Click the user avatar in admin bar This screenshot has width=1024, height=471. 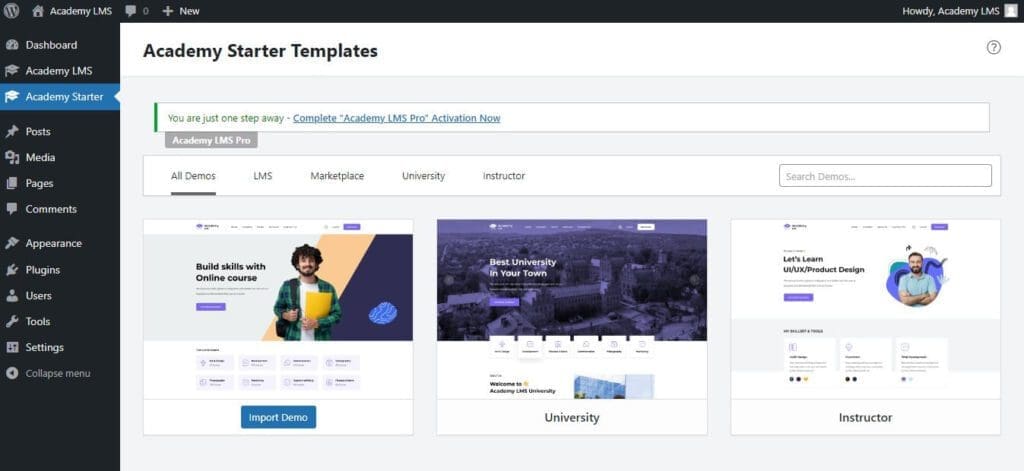point(1009,11)
